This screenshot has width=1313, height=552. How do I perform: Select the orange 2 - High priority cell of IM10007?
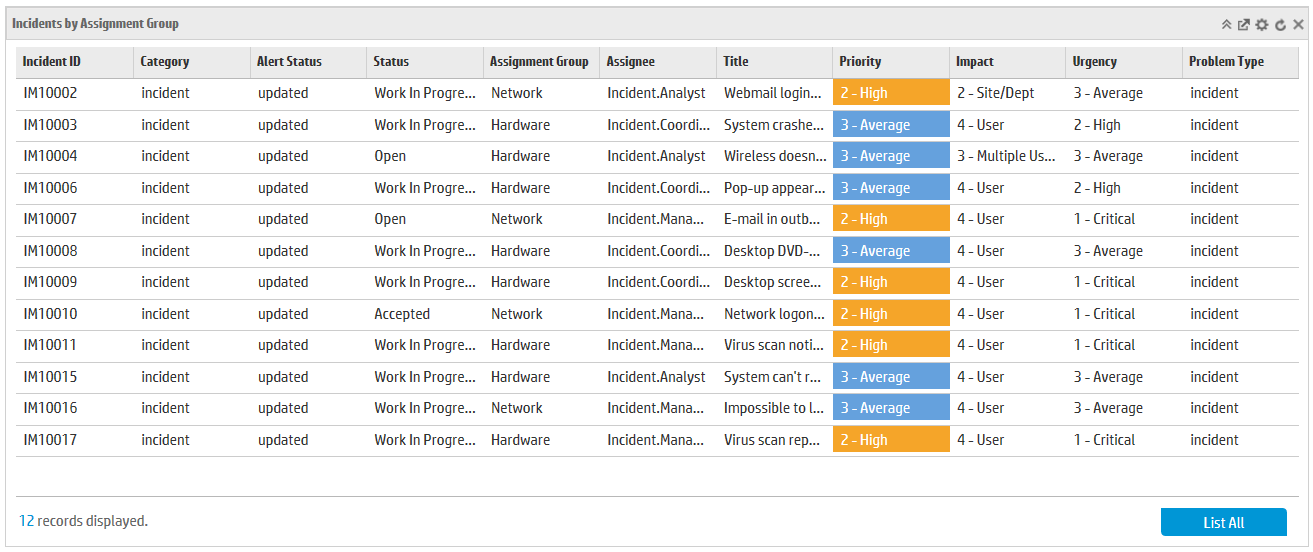point(891,219)
